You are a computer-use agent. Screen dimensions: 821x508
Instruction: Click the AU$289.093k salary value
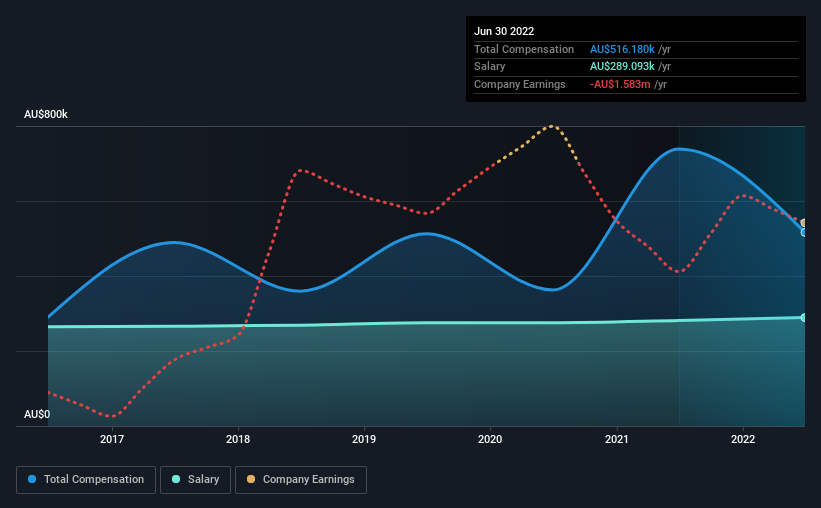622,67
